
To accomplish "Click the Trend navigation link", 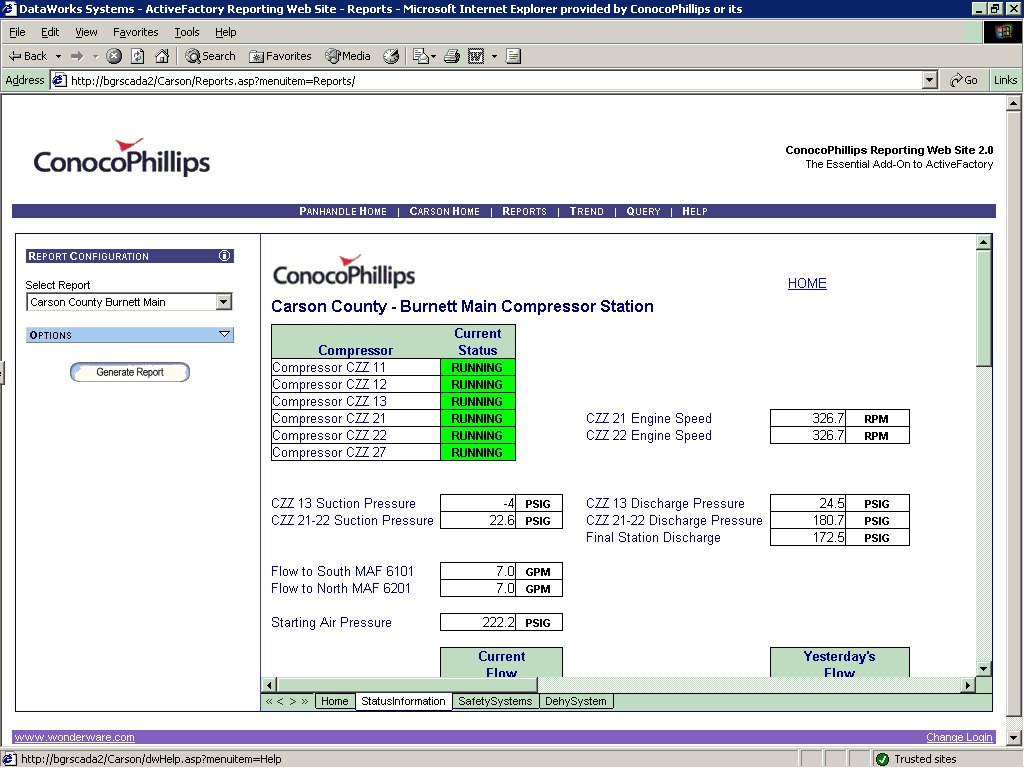I will pyautogui.click(x=587, y=211).
